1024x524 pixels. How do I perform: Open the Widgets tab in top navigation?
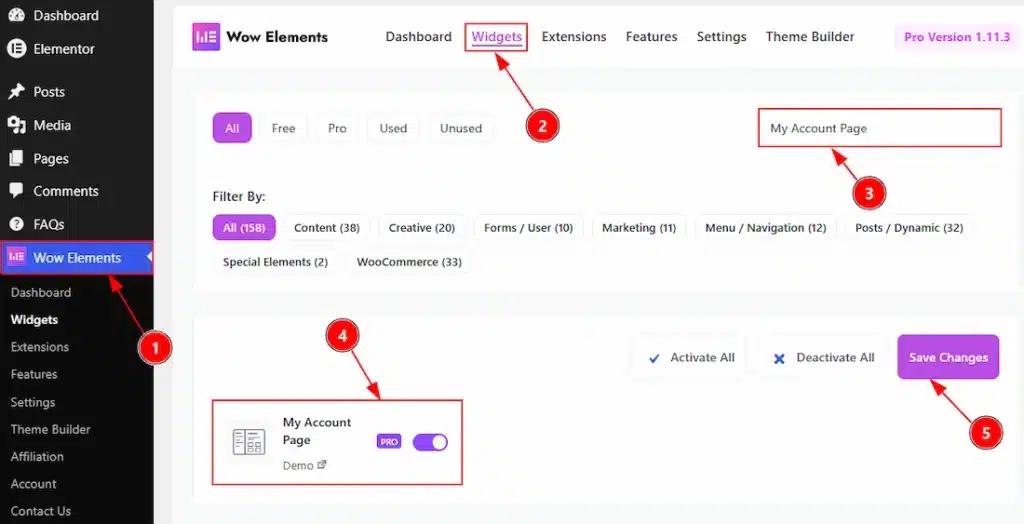pos(496,37)
